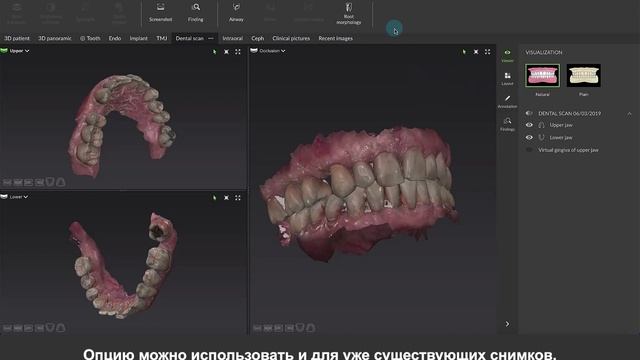Select the Natural visualization thumbnail
The width and height of the screenshot is (640, 360).
coord(542,76)
